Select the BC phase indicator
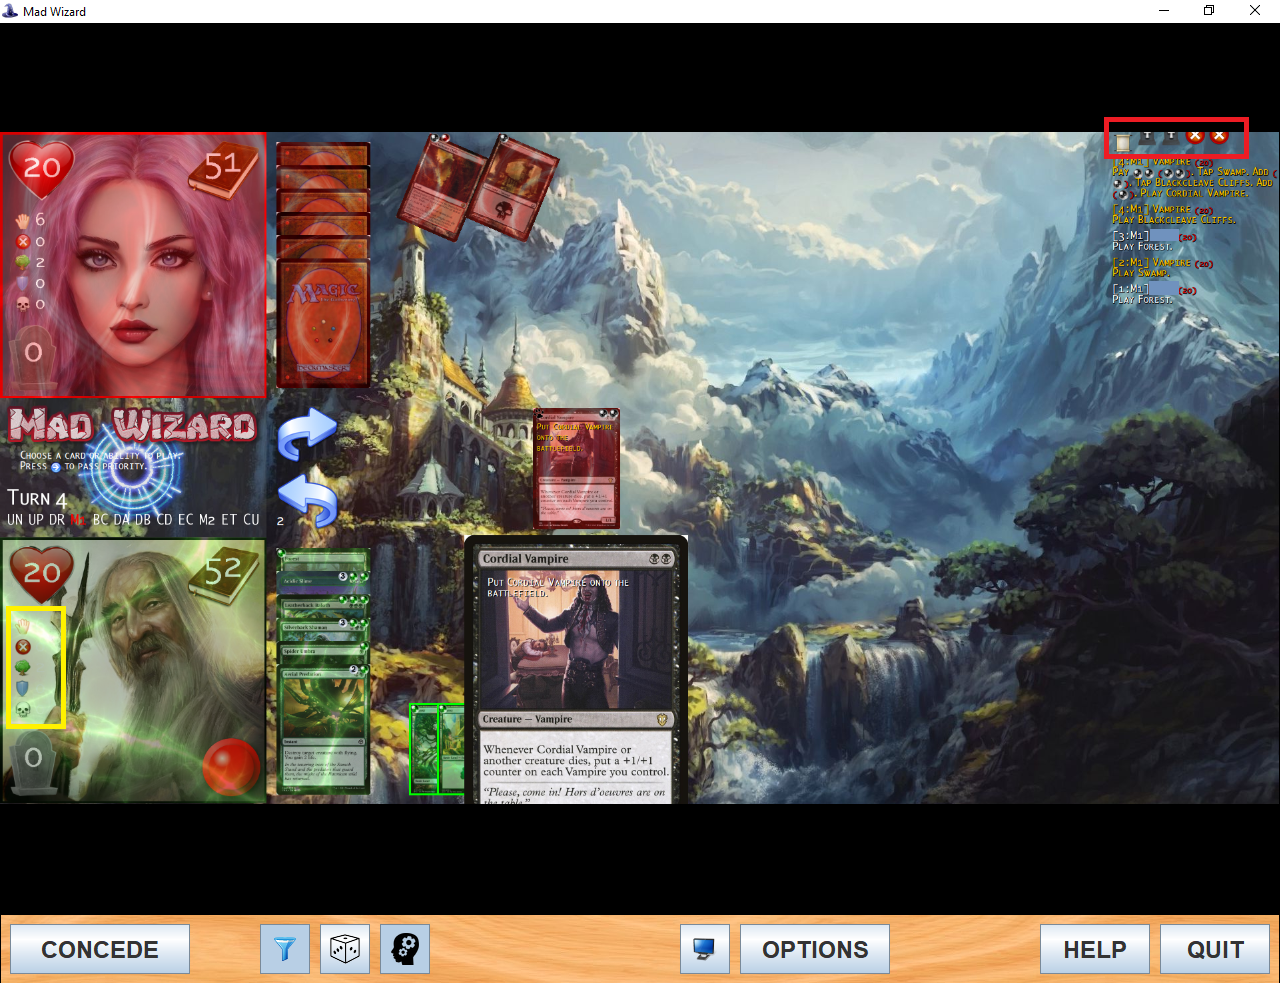Image resolution: width=1280 pixels, height=983 pixels. [x=100, y=520]
